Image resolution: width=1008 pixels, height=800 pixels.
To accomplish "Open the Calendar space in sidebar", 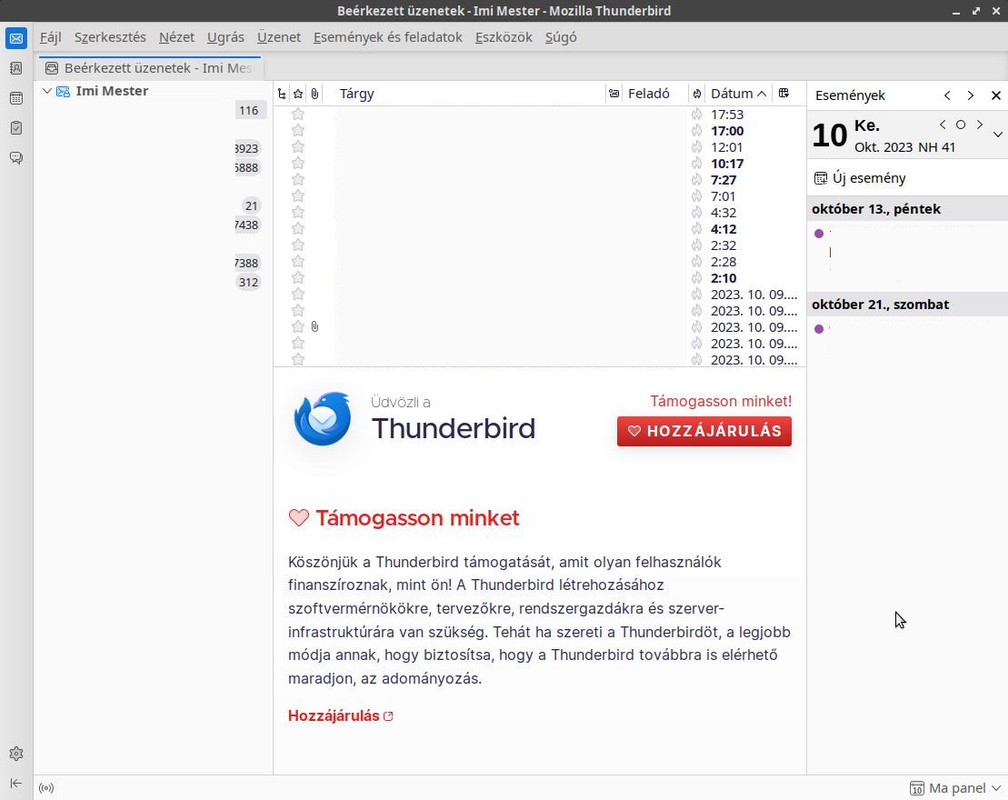I will click(16, 98).
